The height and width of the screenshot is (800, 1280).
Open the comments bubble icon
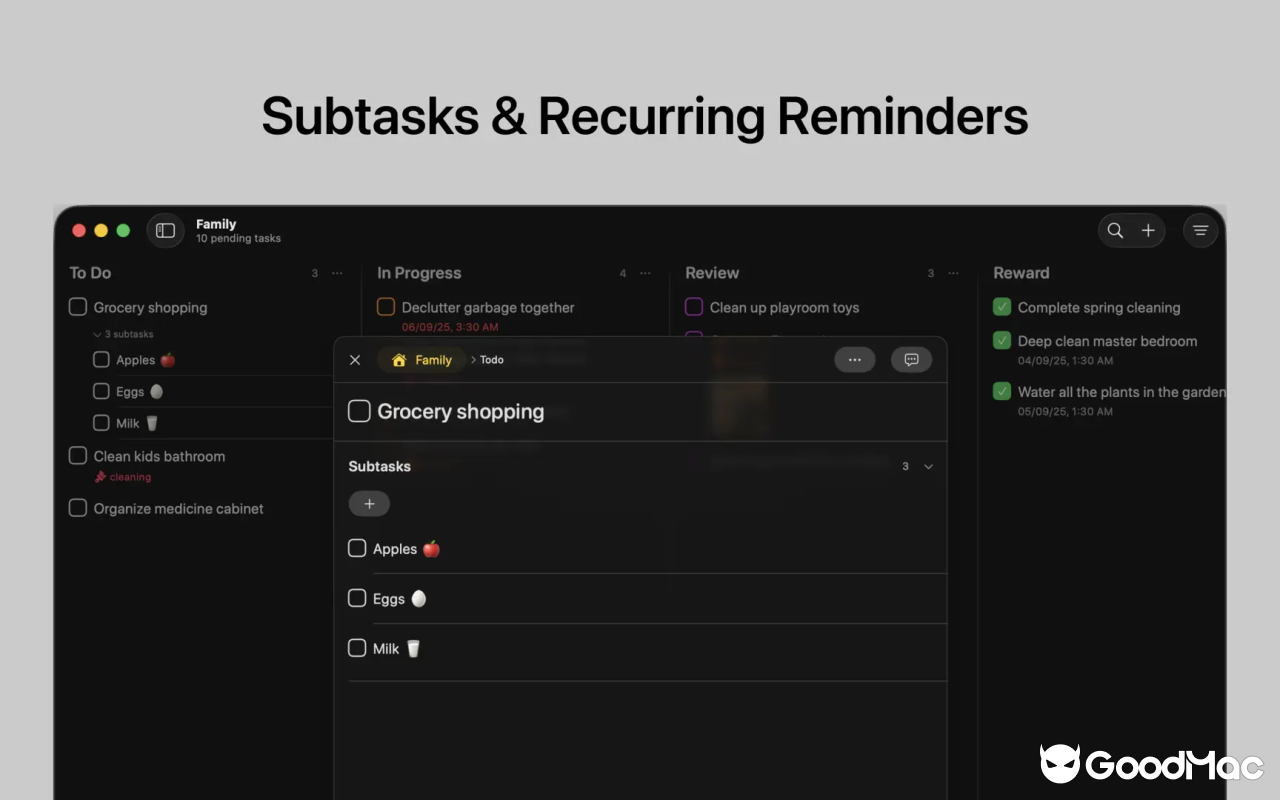(x=911, y=360)
